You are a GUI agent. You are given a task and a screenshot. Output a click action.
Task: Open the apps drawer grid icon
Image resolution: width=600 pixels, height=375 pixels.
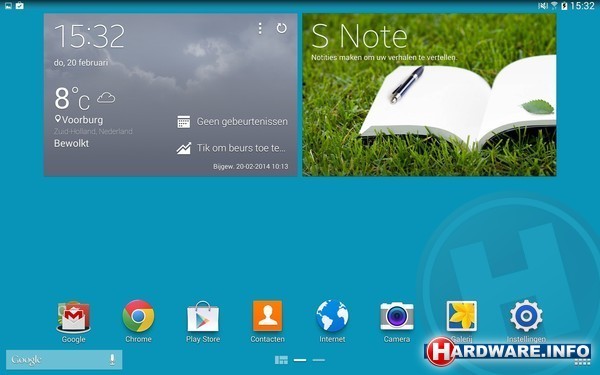click(x=582, y=362)
